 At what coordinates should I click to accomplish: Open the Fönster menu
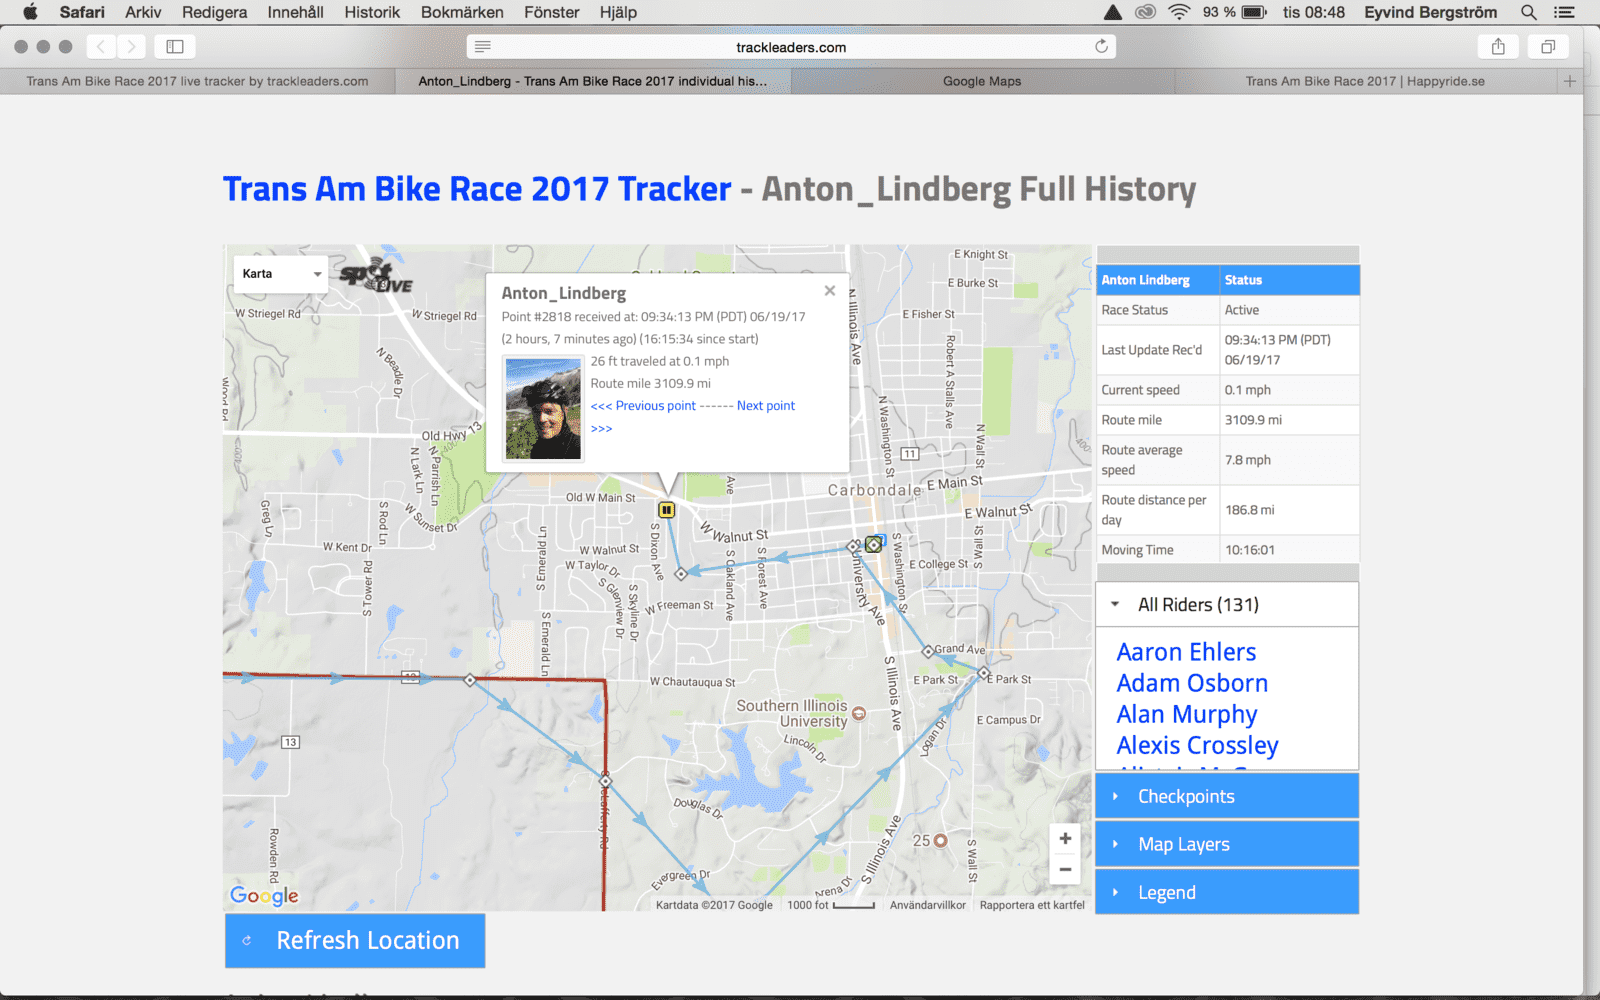(x=551, y=12)
